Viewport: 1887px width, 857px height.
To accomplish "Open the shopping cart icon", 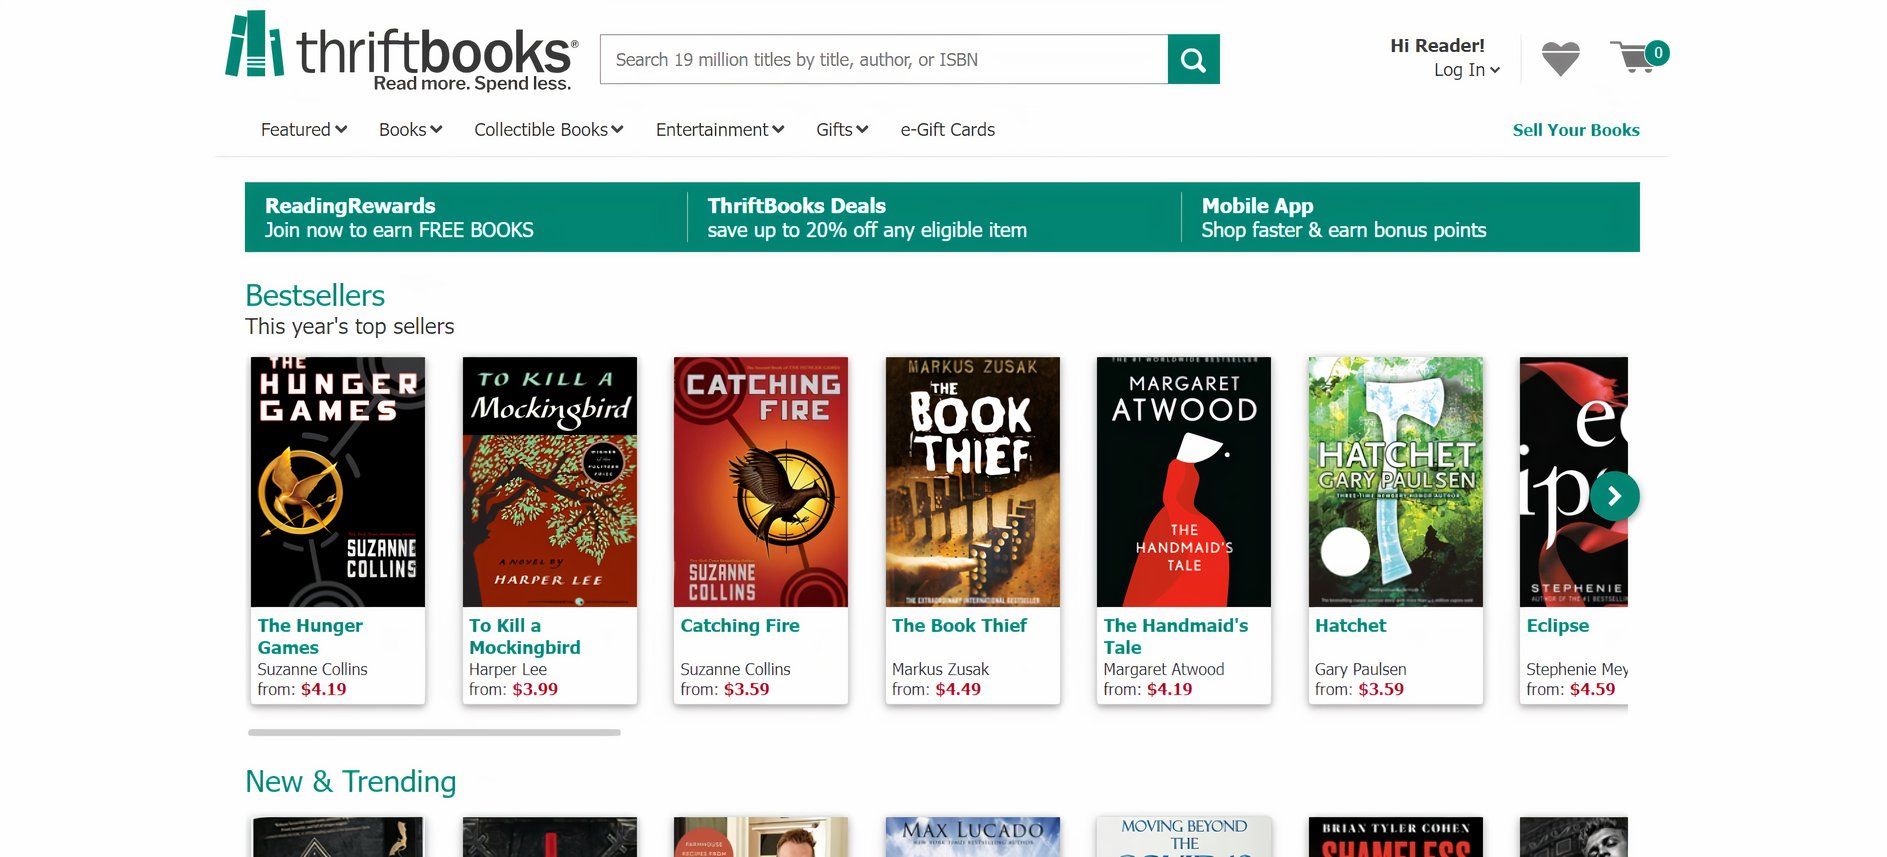I will pyautogui.click(x=1638, y=56).
